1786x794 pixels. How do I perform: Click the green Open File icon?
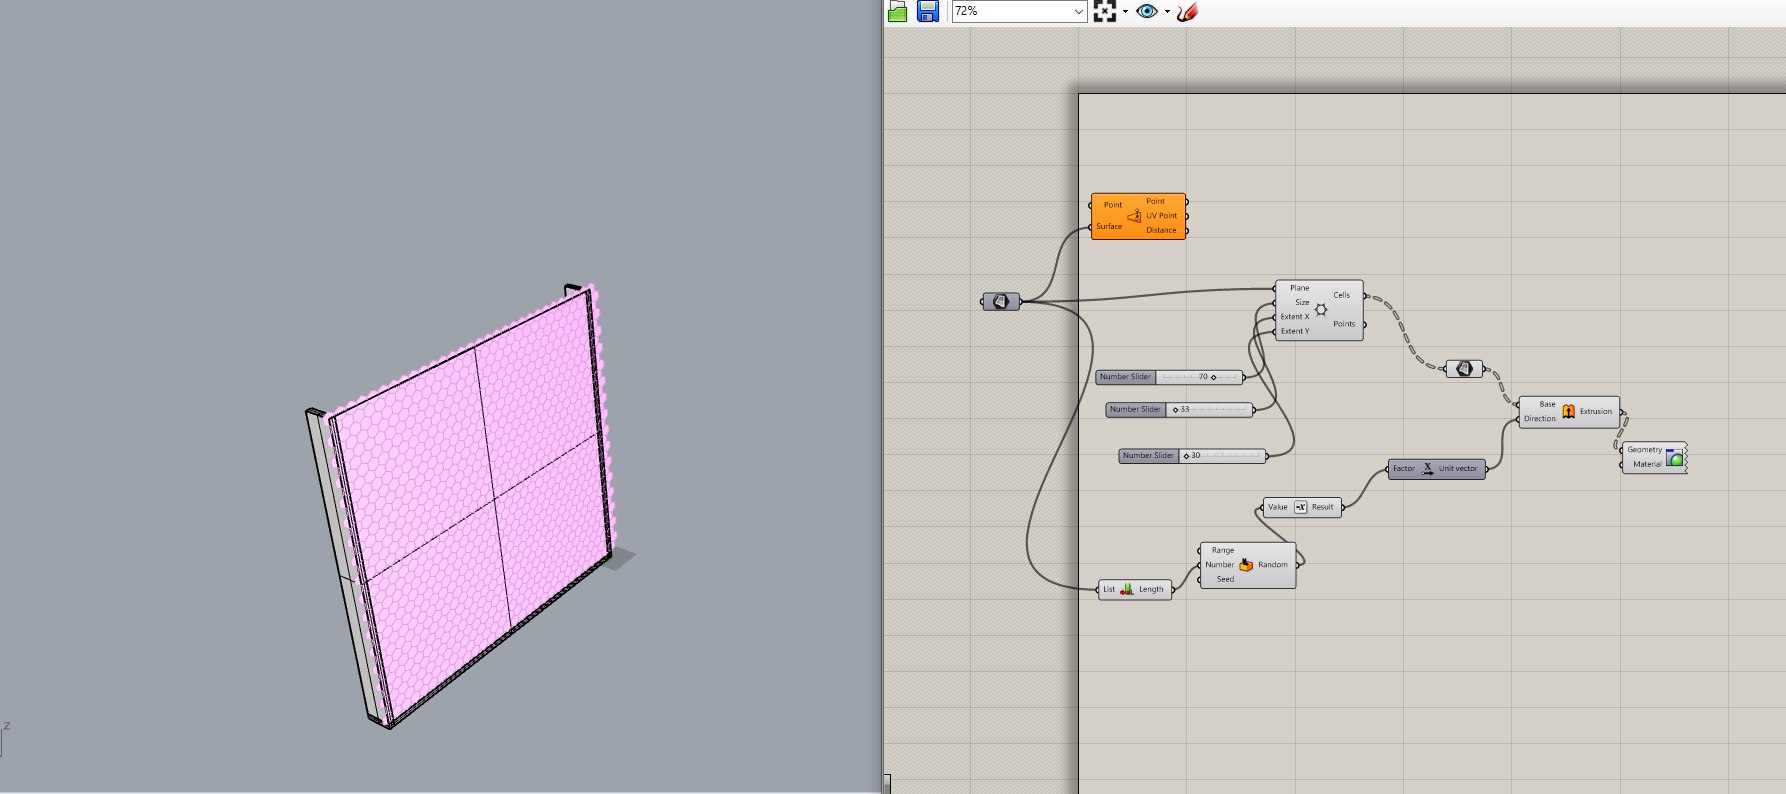click(x=897, y=11)
